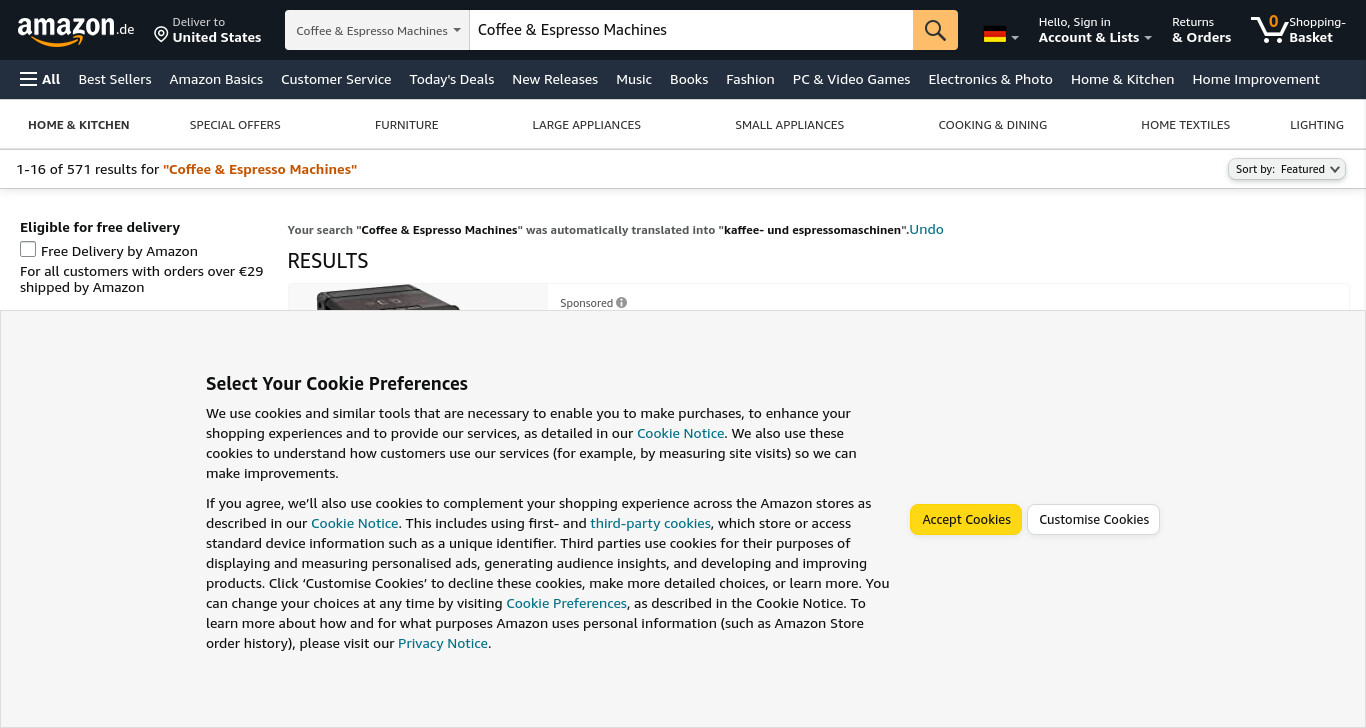Viewport: 1366px width, 728px height.
Task: Open Amazon Basics in navigation bar
Action: point(216,79)
